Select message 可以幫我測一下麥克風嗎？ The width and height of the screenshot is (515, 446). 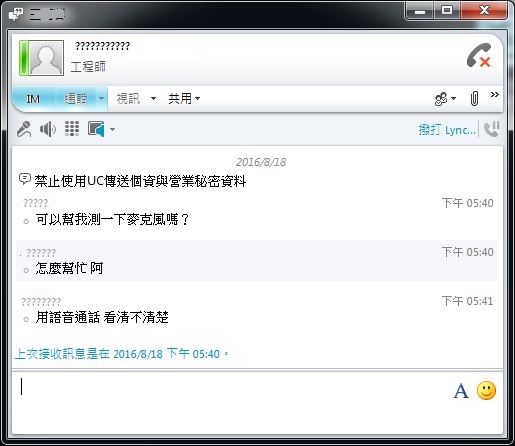(x=113, y=219)
